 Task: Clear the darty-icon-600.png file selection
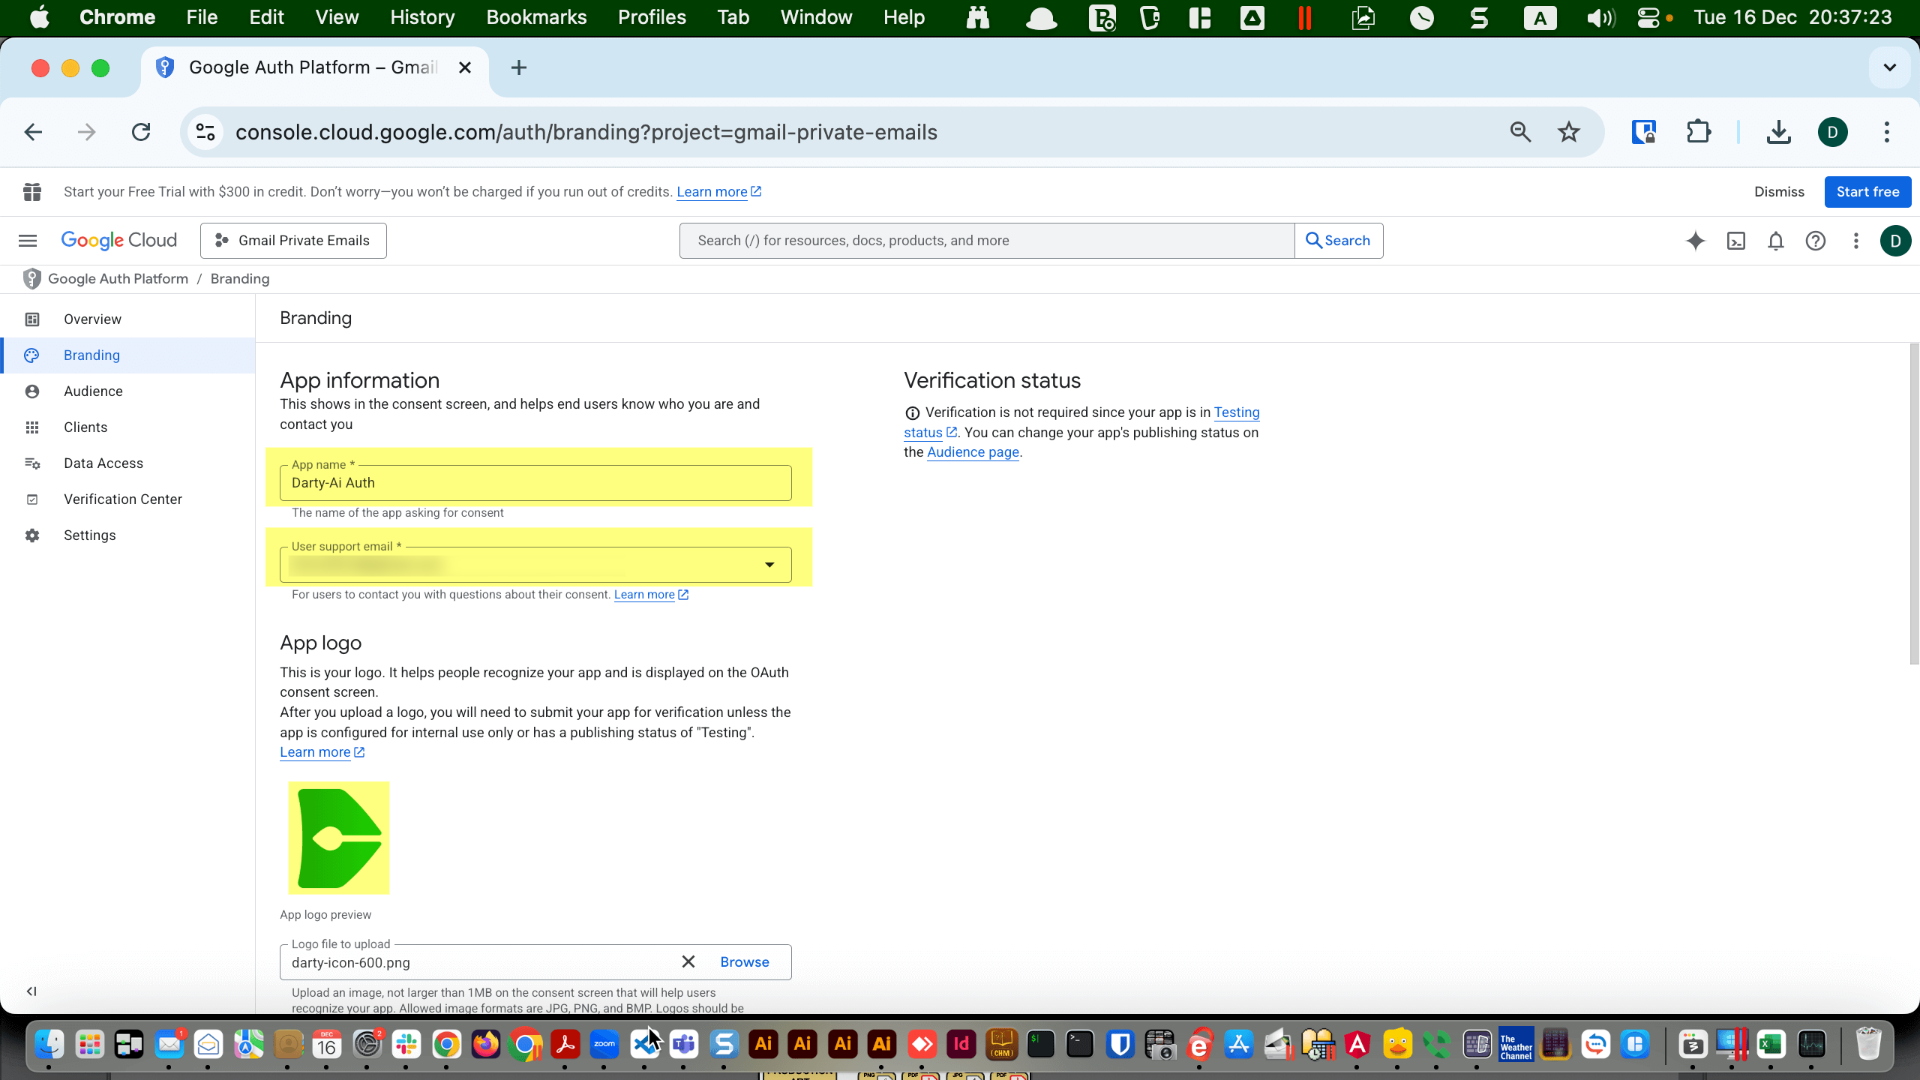pyautogui.click(x=688, y=961)
